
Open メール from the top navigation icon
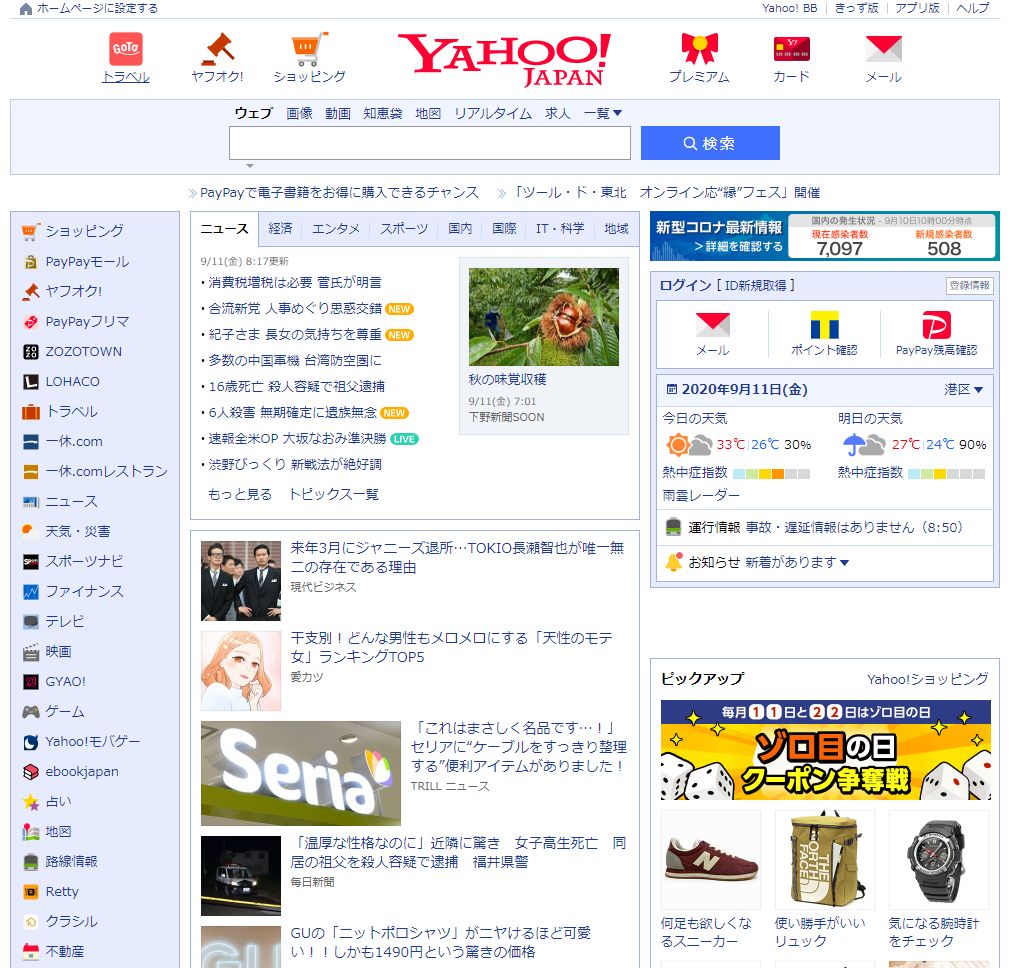883,46
